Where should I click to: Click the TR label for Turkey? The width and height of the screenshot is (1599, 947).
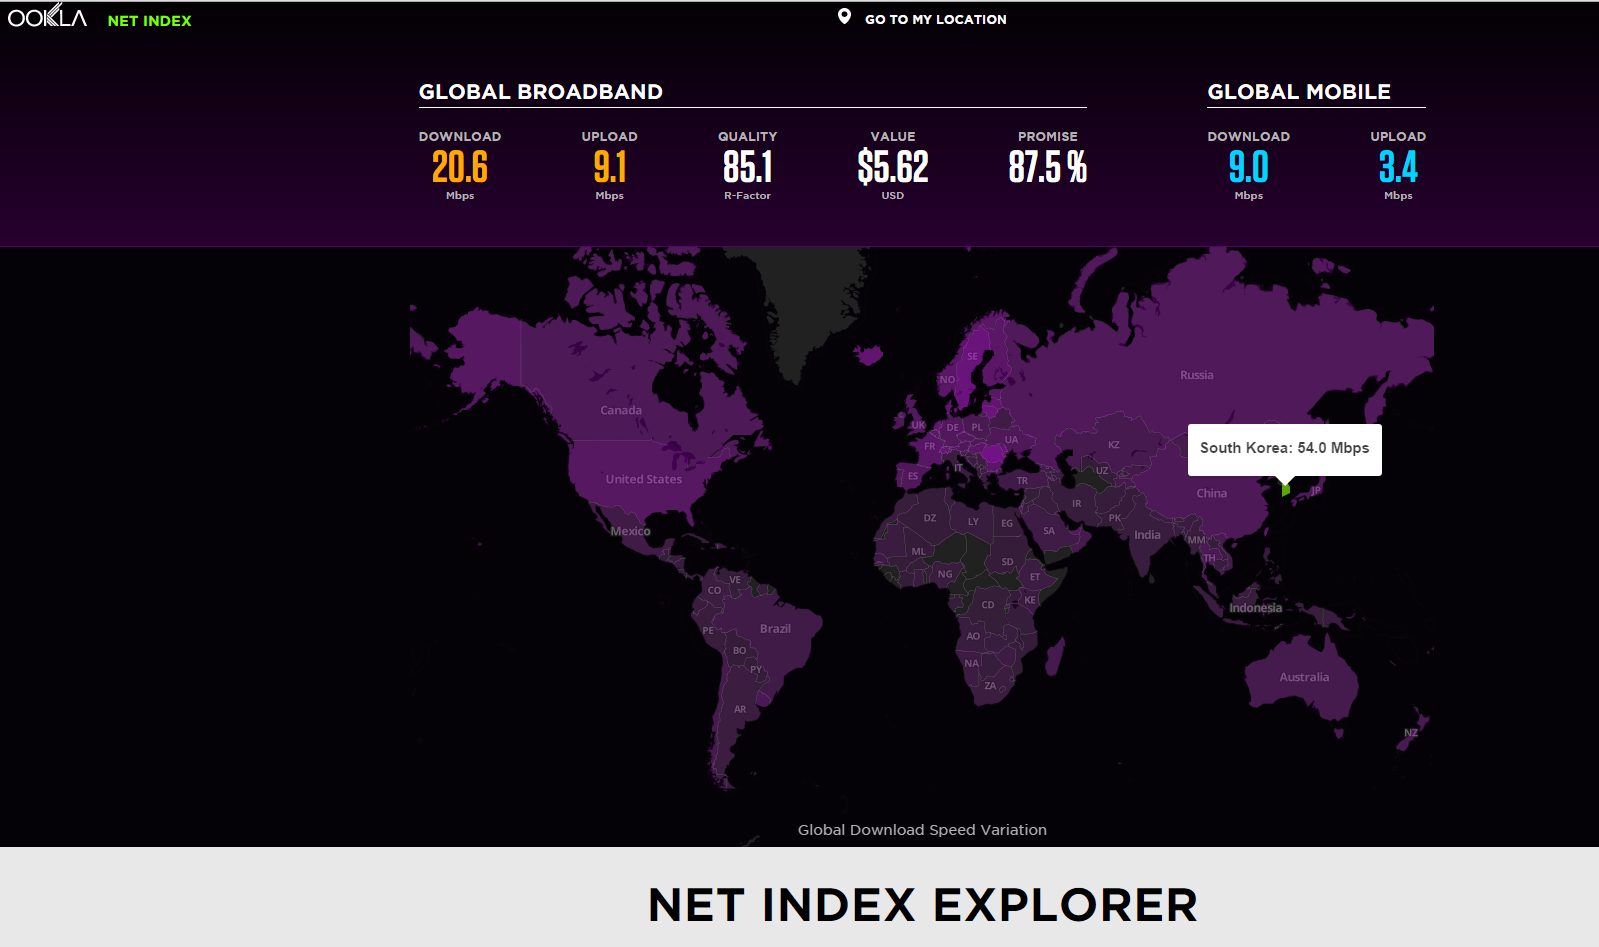click(x=1022, y=481)
